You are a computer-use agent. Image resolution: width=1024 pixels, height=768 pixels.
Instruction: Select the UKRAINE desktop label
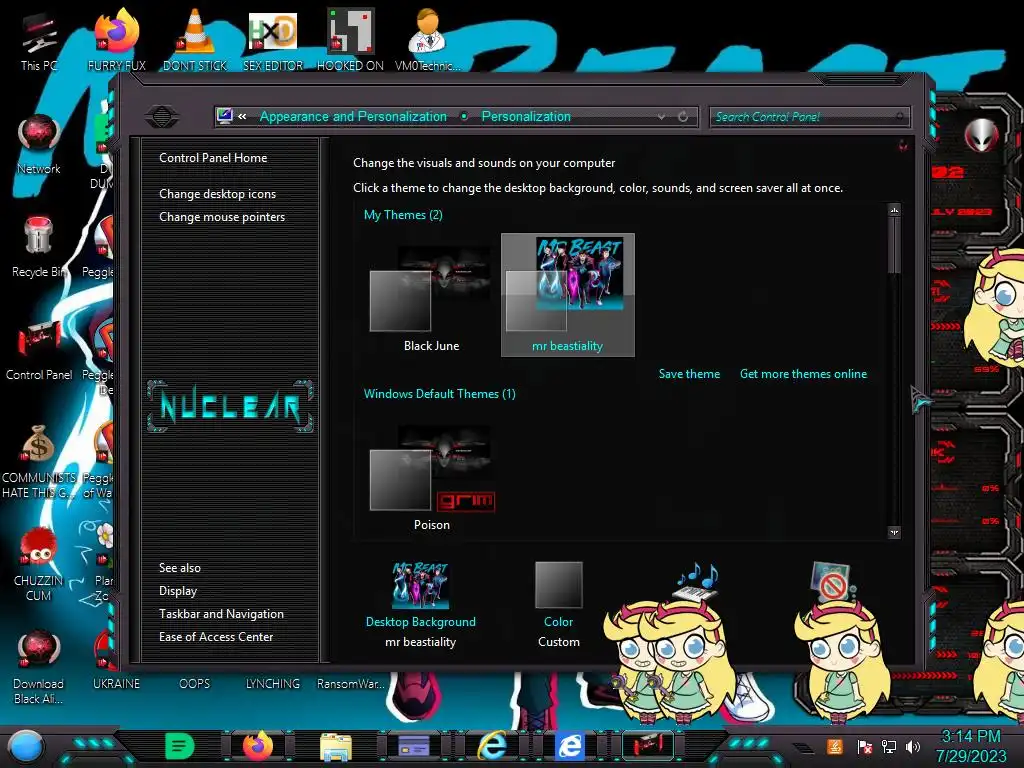[x=116, y=684]
